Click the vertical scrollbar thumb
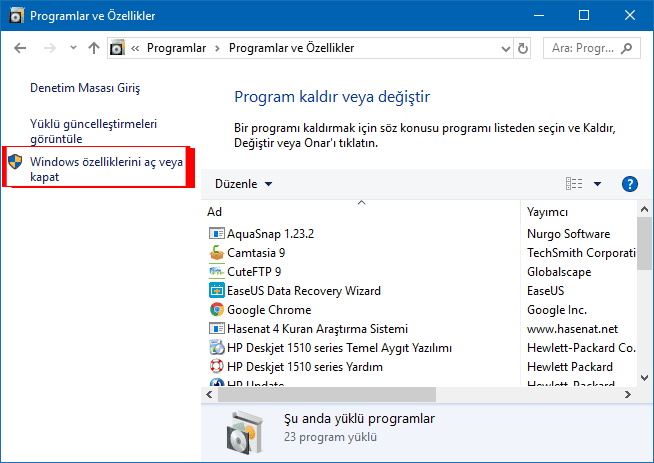 pyautogui.click(x=644, y=243)
